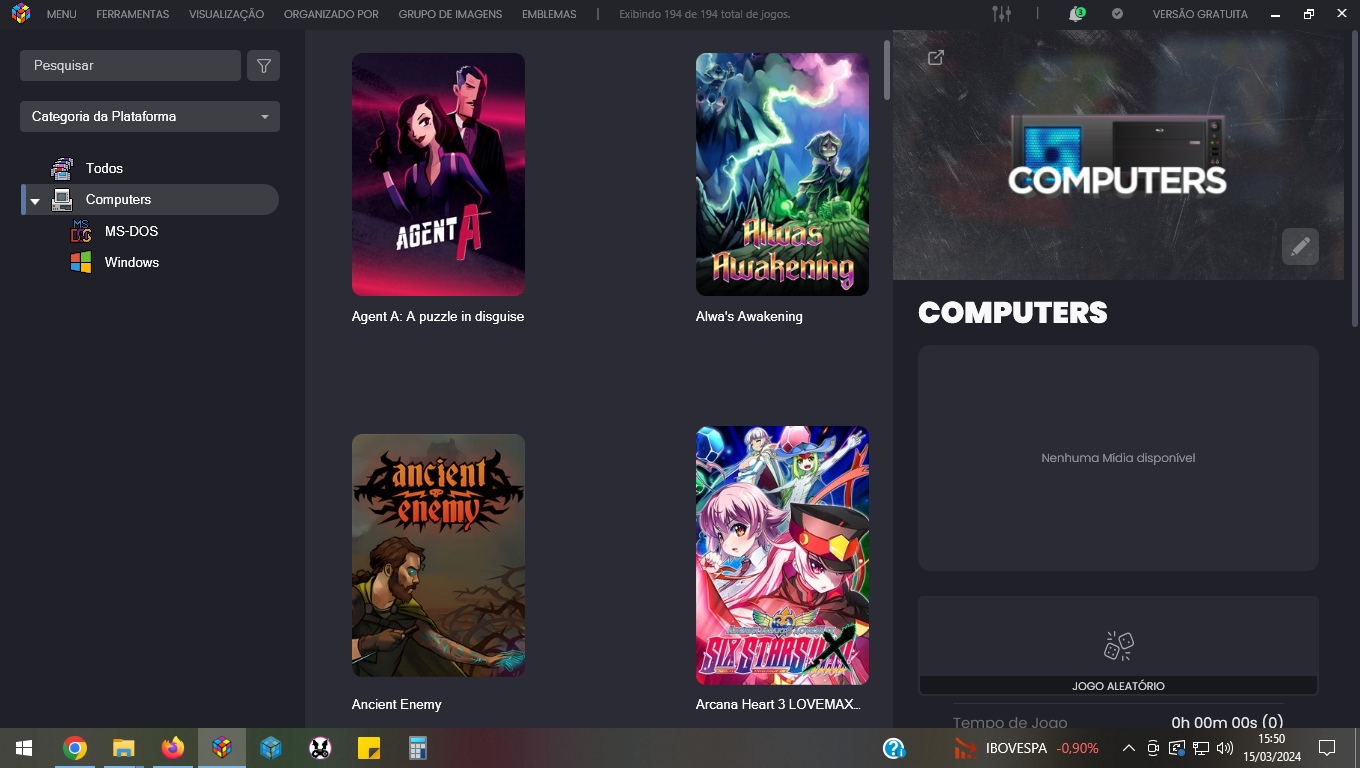Viewport: 1360px width, 768px height.
Task: Open the EMBLEMAS menu
Action: pos(549,14)
